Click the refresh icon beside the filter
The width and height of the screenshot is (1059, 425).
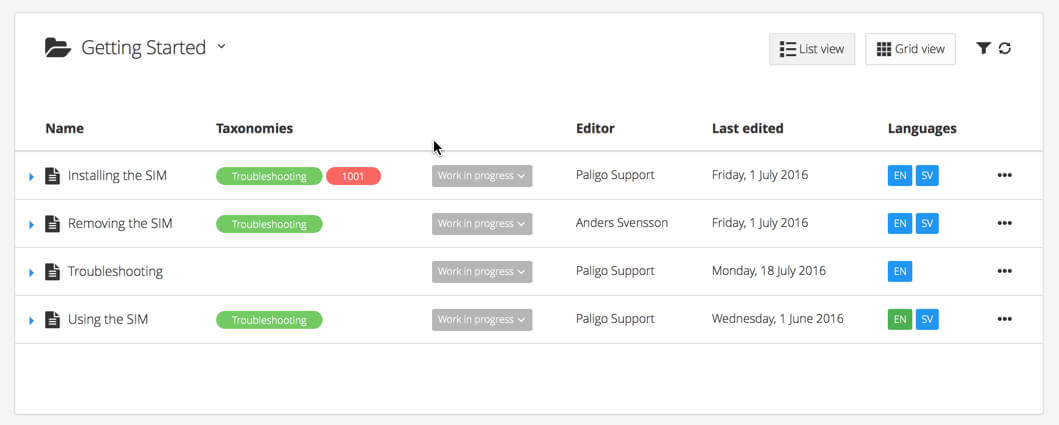1005,48
